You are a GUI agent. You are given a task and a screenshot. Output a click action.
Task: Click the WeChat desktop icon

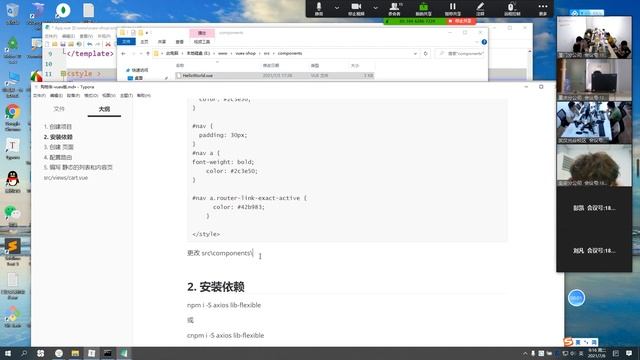(x=13, y=216)
